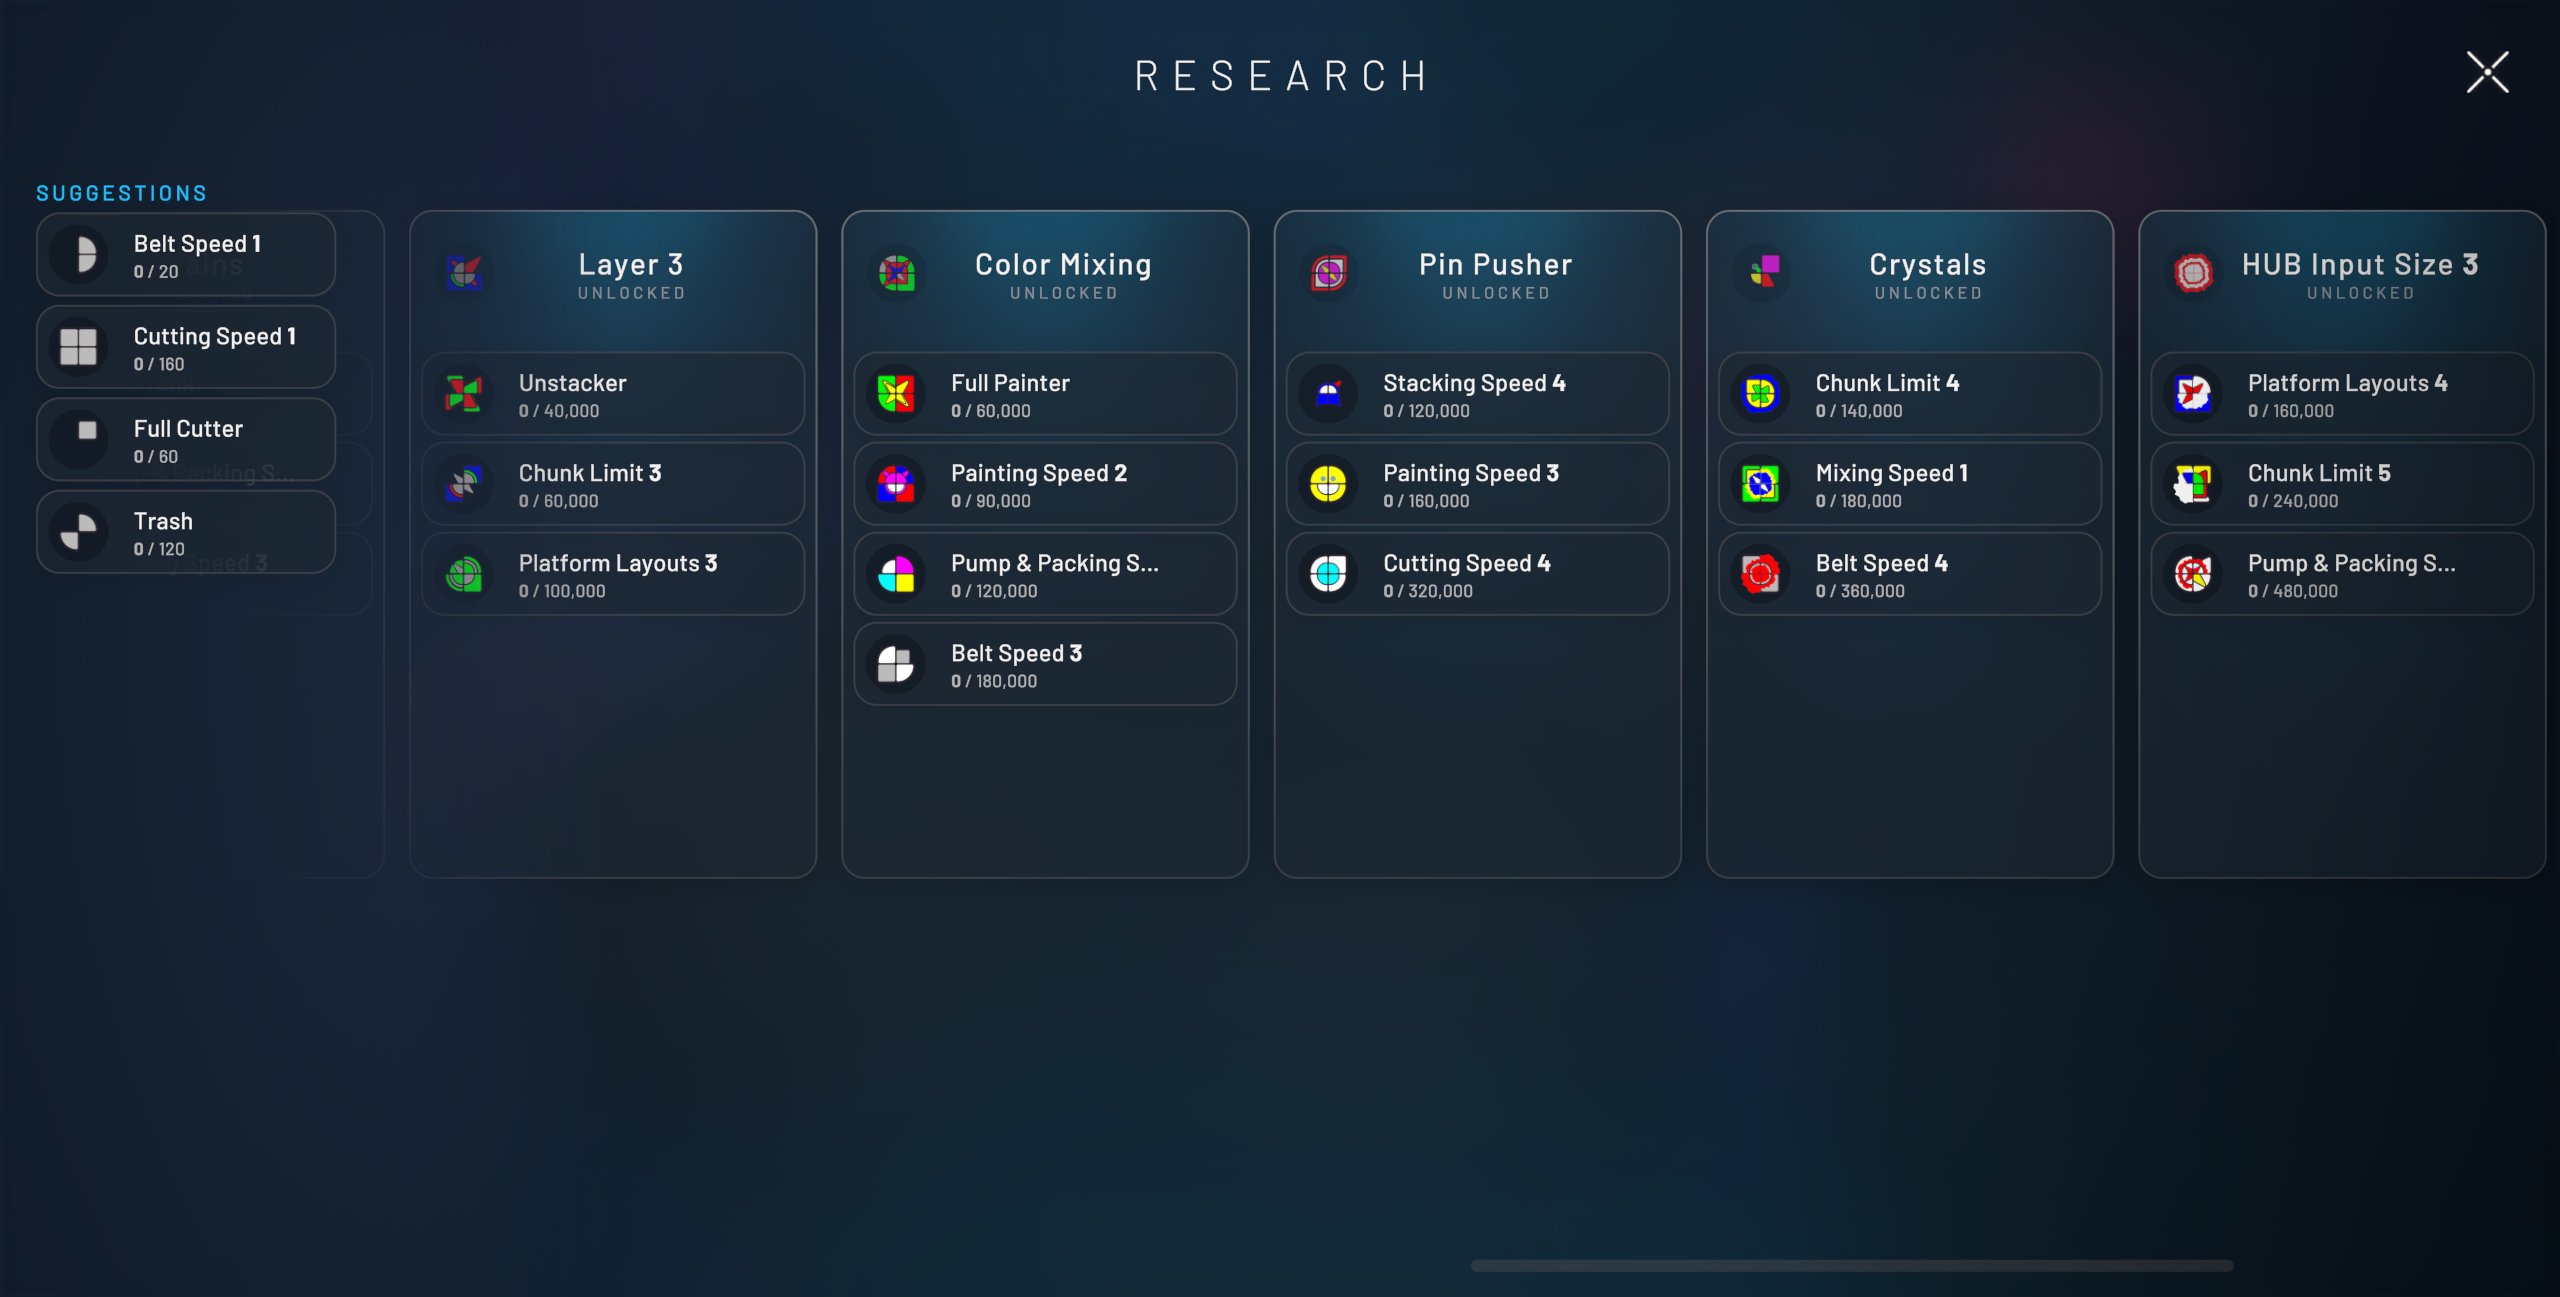
Task: Select Chunk Limit 3 research
Action: (x=613, y=484)
